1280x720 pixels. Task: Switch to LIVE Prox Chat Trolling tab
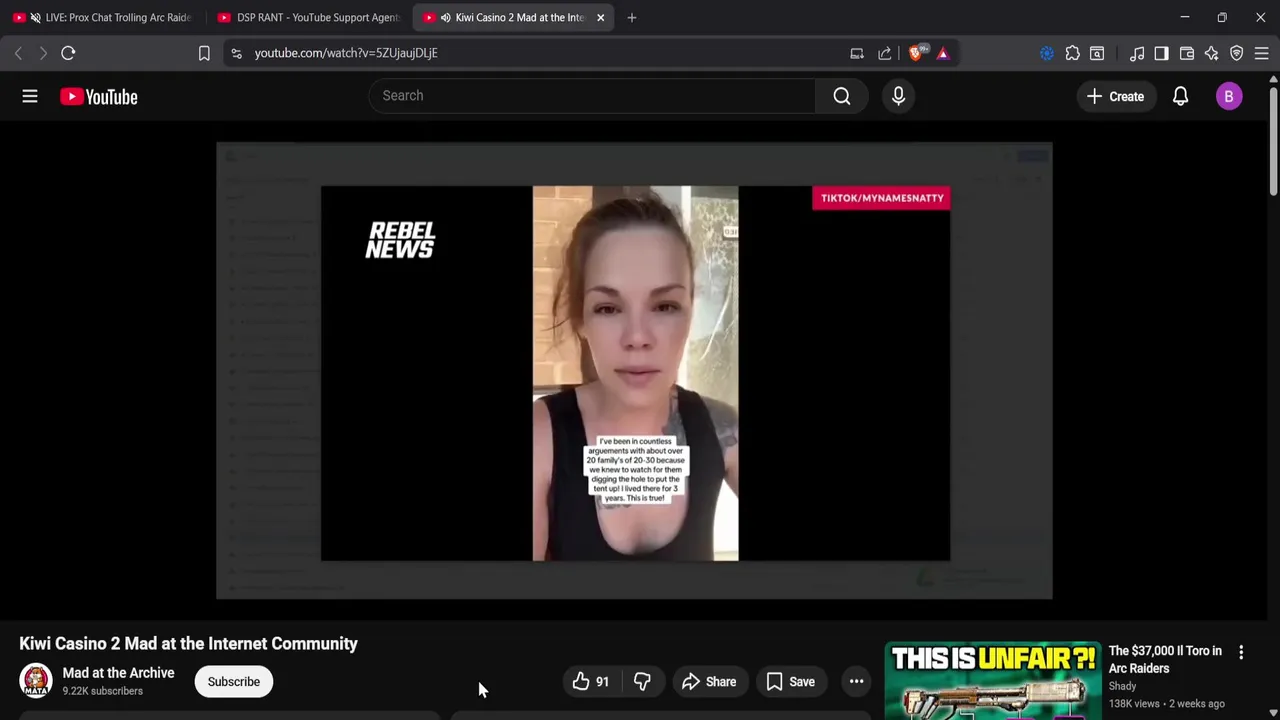(105, 17)
